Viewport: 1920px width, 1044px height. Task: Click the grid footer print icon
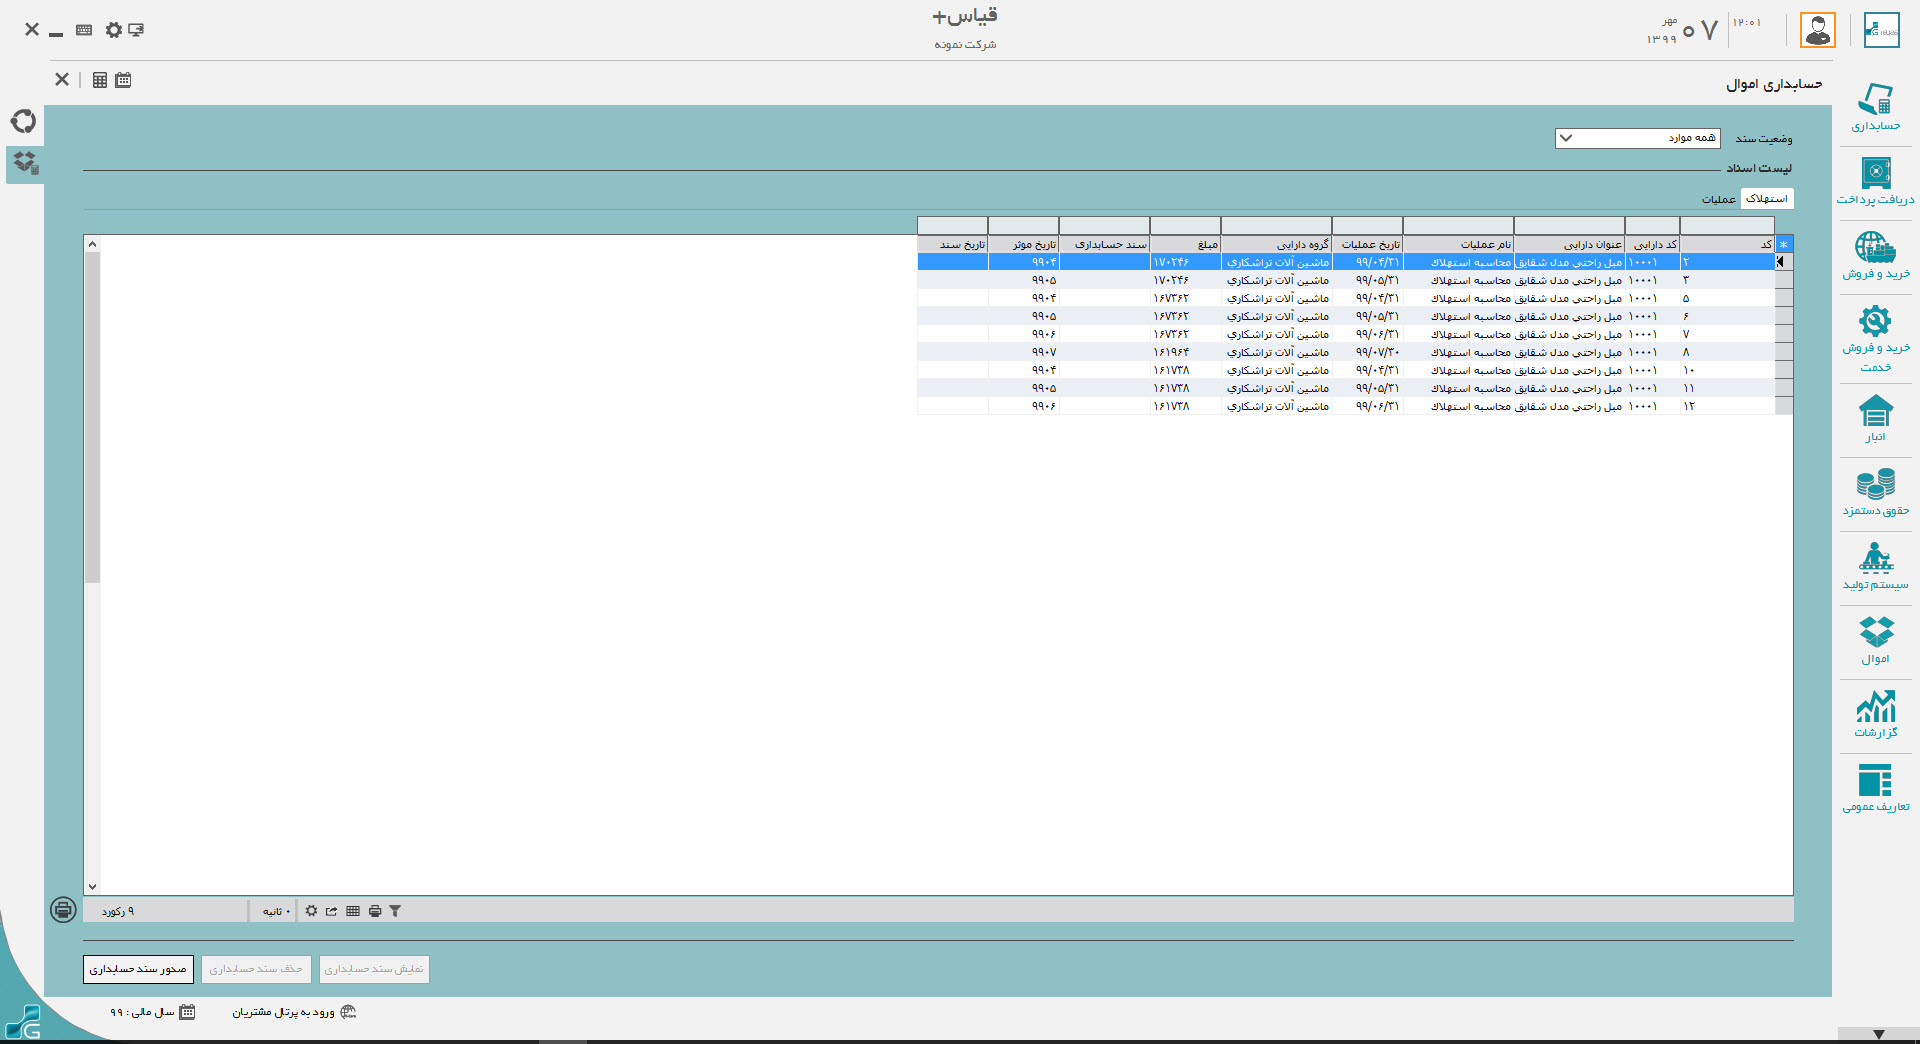pos(375,911)
